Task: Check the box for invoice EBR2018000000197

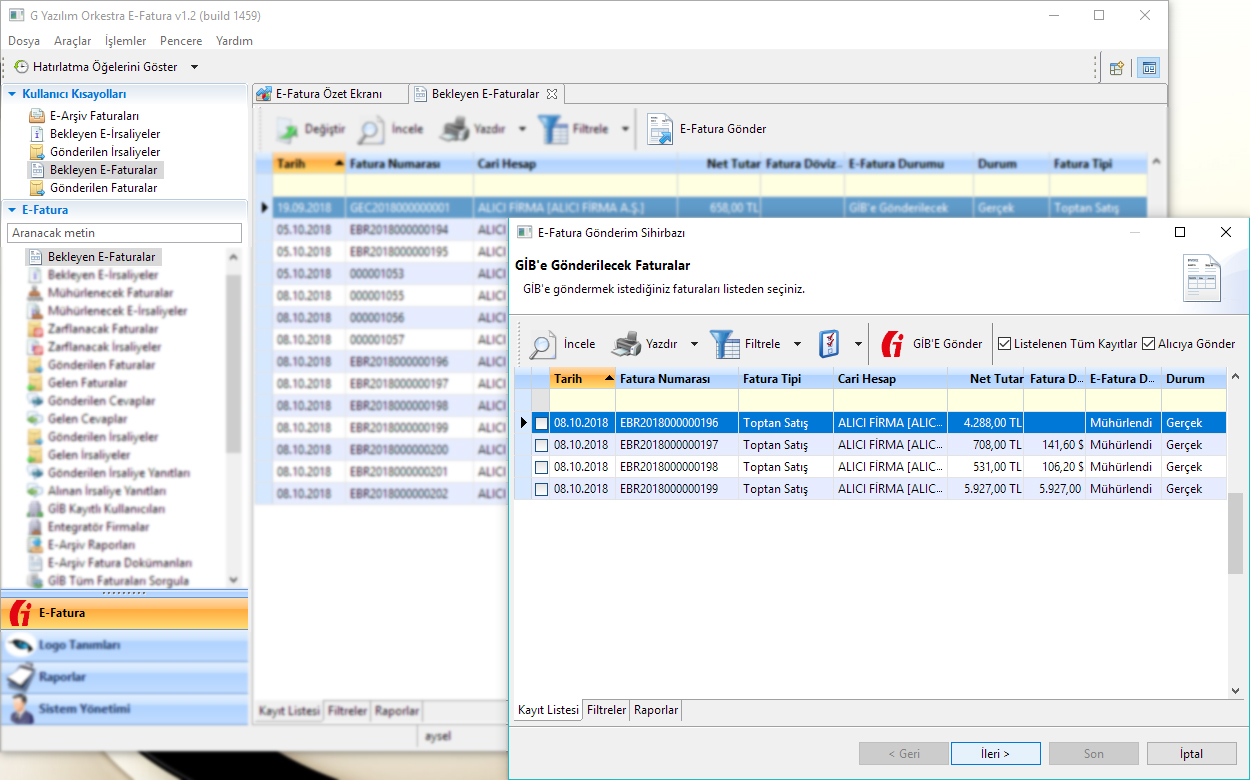Action: 541,445
